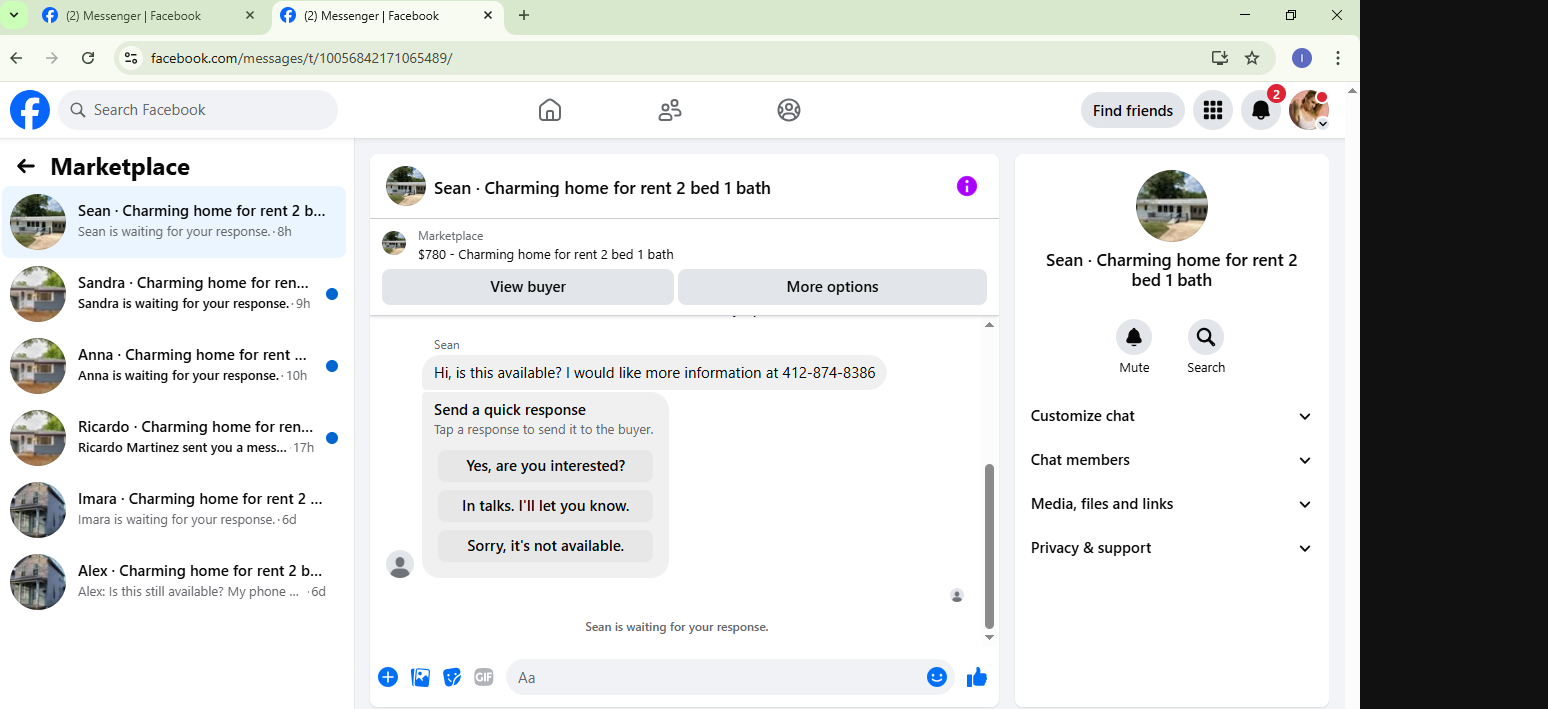The width and height of the screenshot is (1548, 709).
Task: Click the sender avatar beside the quick responses
Action: 400,564
